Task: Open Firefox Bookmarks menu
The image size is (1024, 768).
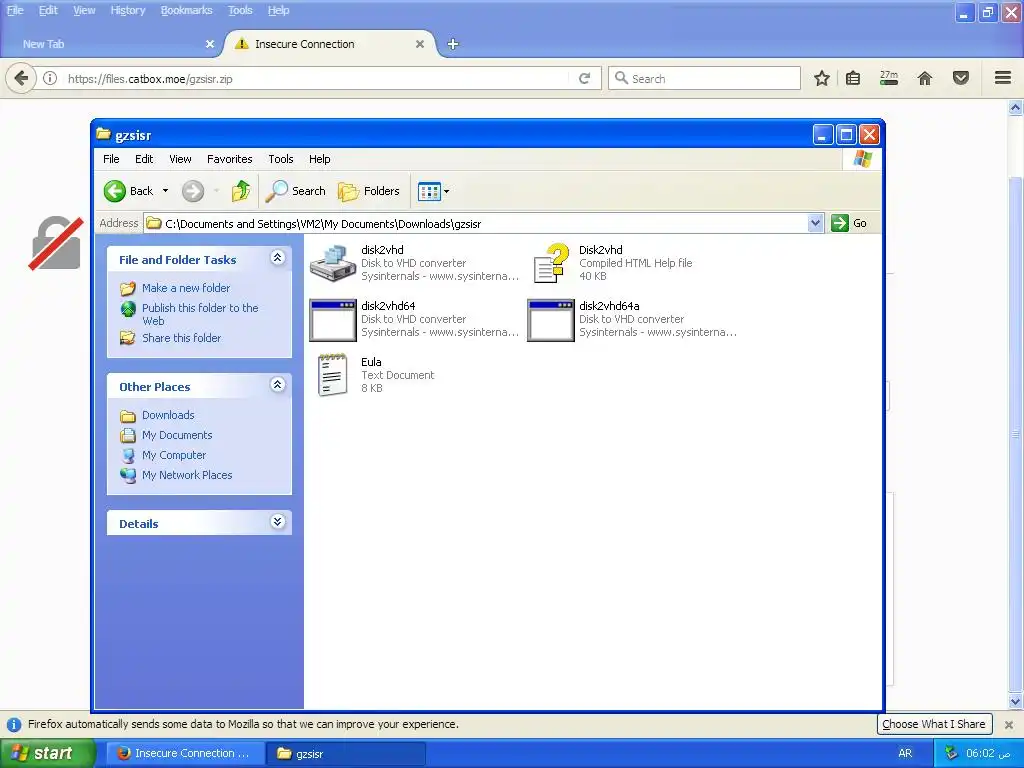Action: point(187,10)
